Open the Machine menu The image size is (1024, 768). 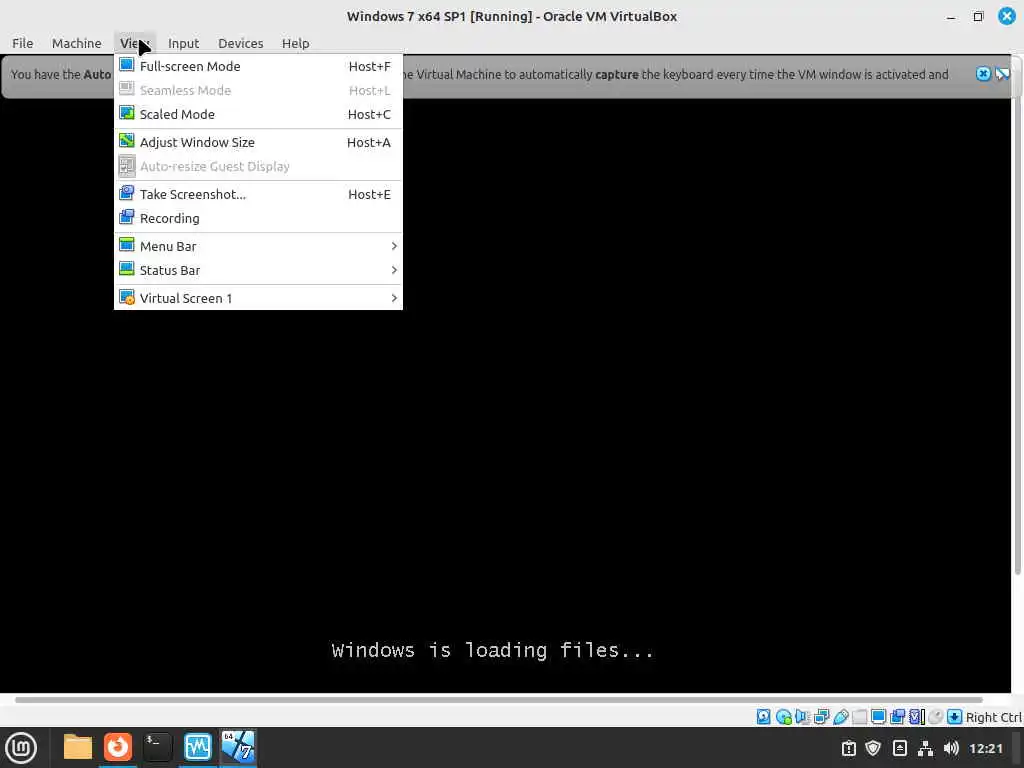pyautogui.click(x=76, y=43)
